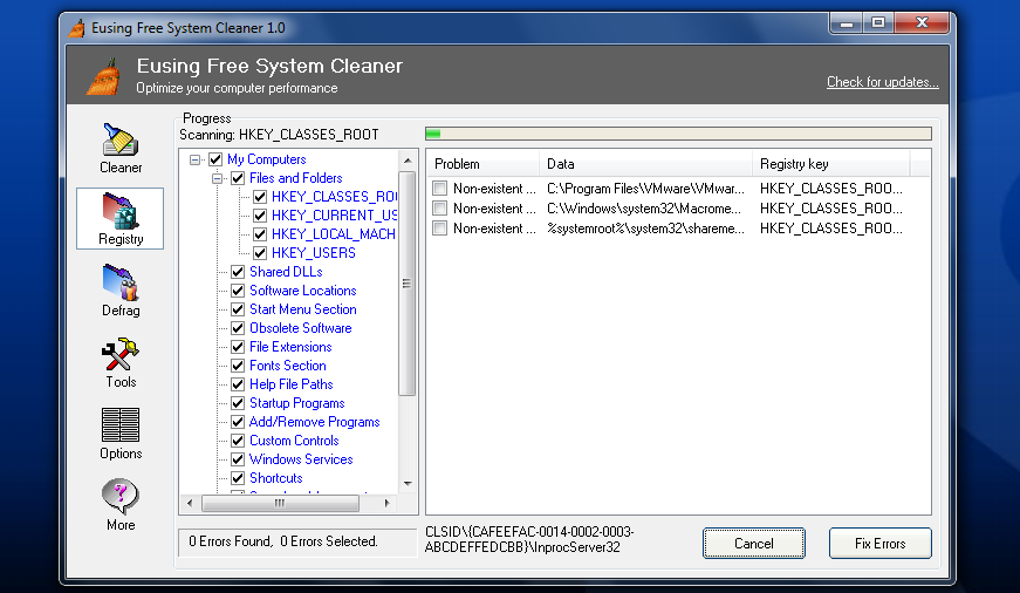Click the tree horizontal scrollbar thumb
Screen dimensions: 1020x593
tap(280, 503)
